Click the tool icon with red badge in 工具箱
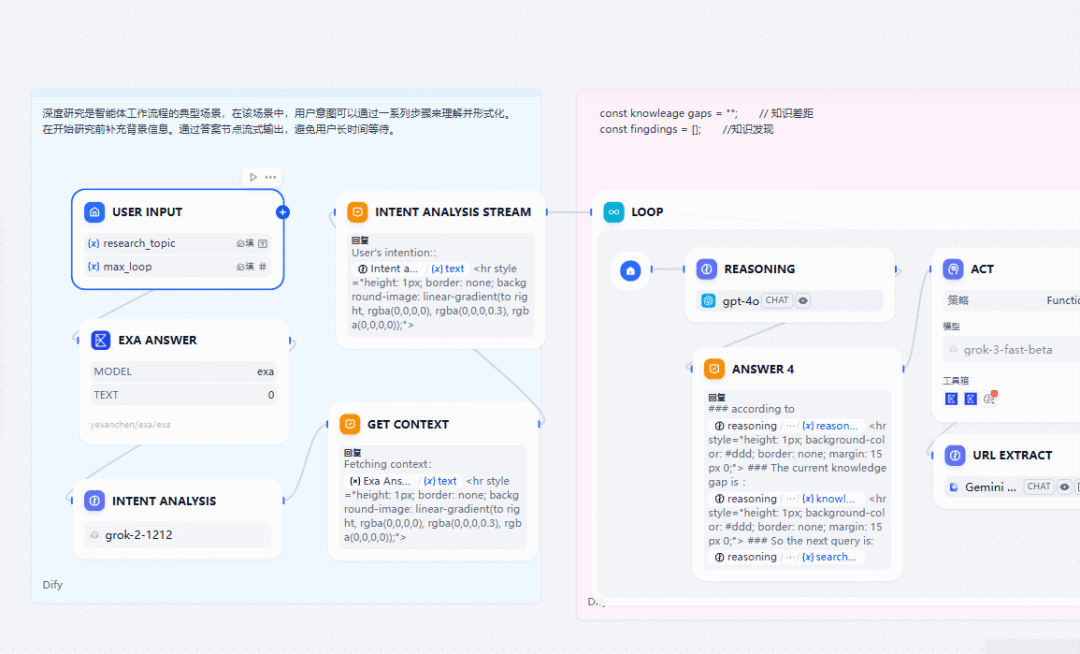This screenshot has height=654, width=1080. (990, 399)
